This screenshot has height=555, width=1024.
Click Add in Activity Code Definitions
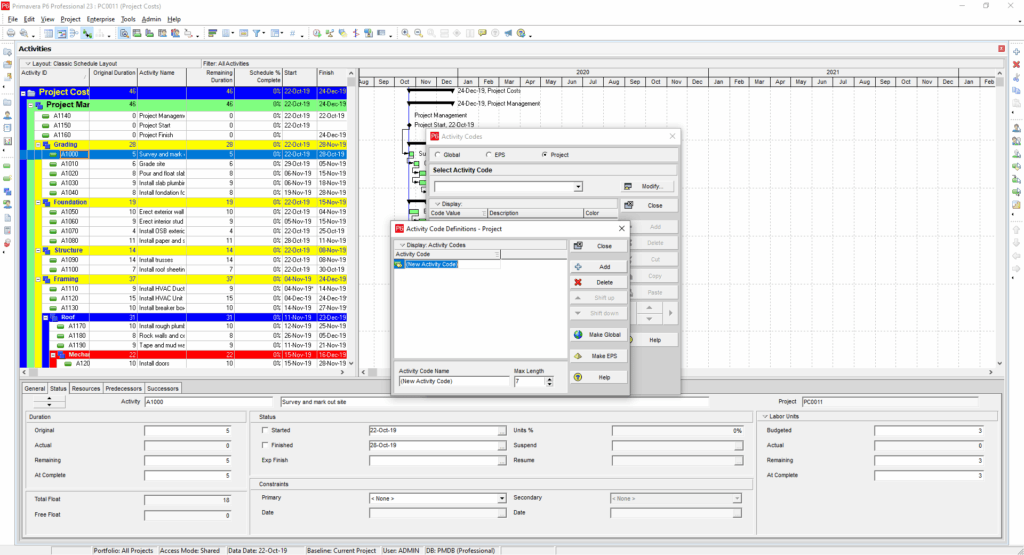point(598,267)
